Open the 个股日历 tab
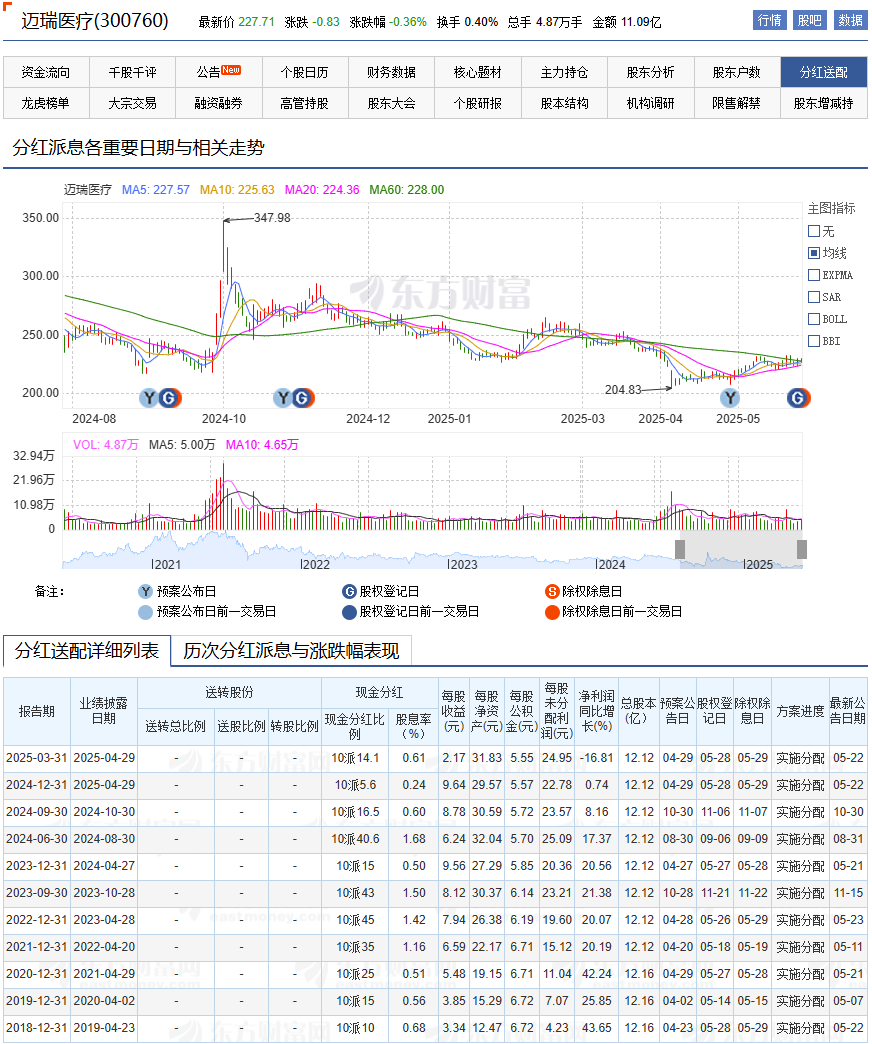The height and width of the screenshot is (1044, 872). 305,72
